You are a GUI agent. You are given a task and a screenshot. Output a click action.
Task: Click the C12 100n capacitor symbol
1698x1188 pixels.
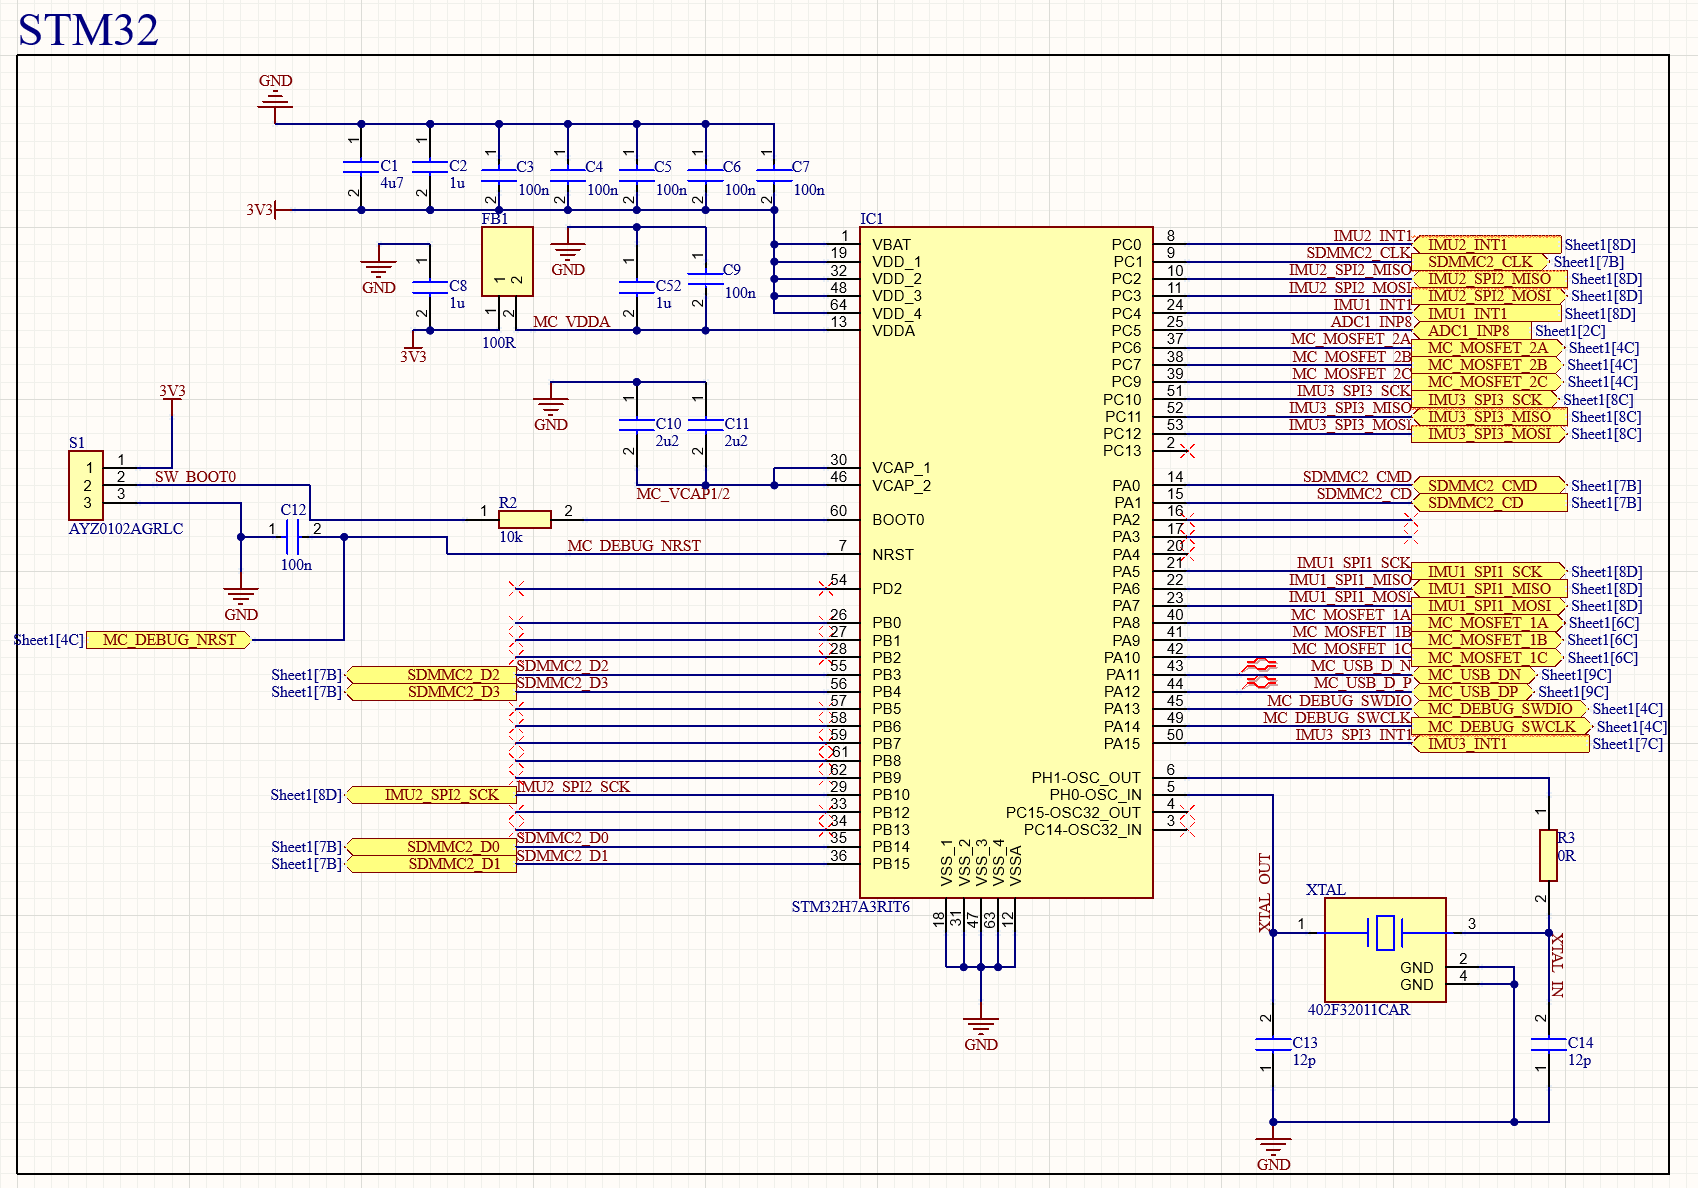(292, 538)
